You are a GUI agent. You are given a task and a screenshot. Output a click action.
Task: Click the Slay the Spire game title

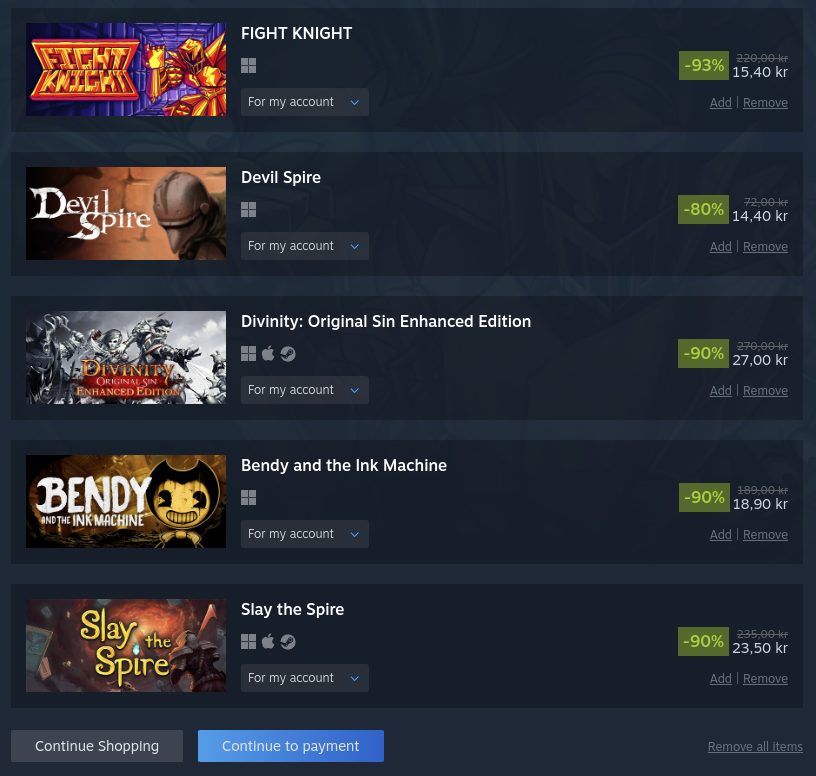292,609
